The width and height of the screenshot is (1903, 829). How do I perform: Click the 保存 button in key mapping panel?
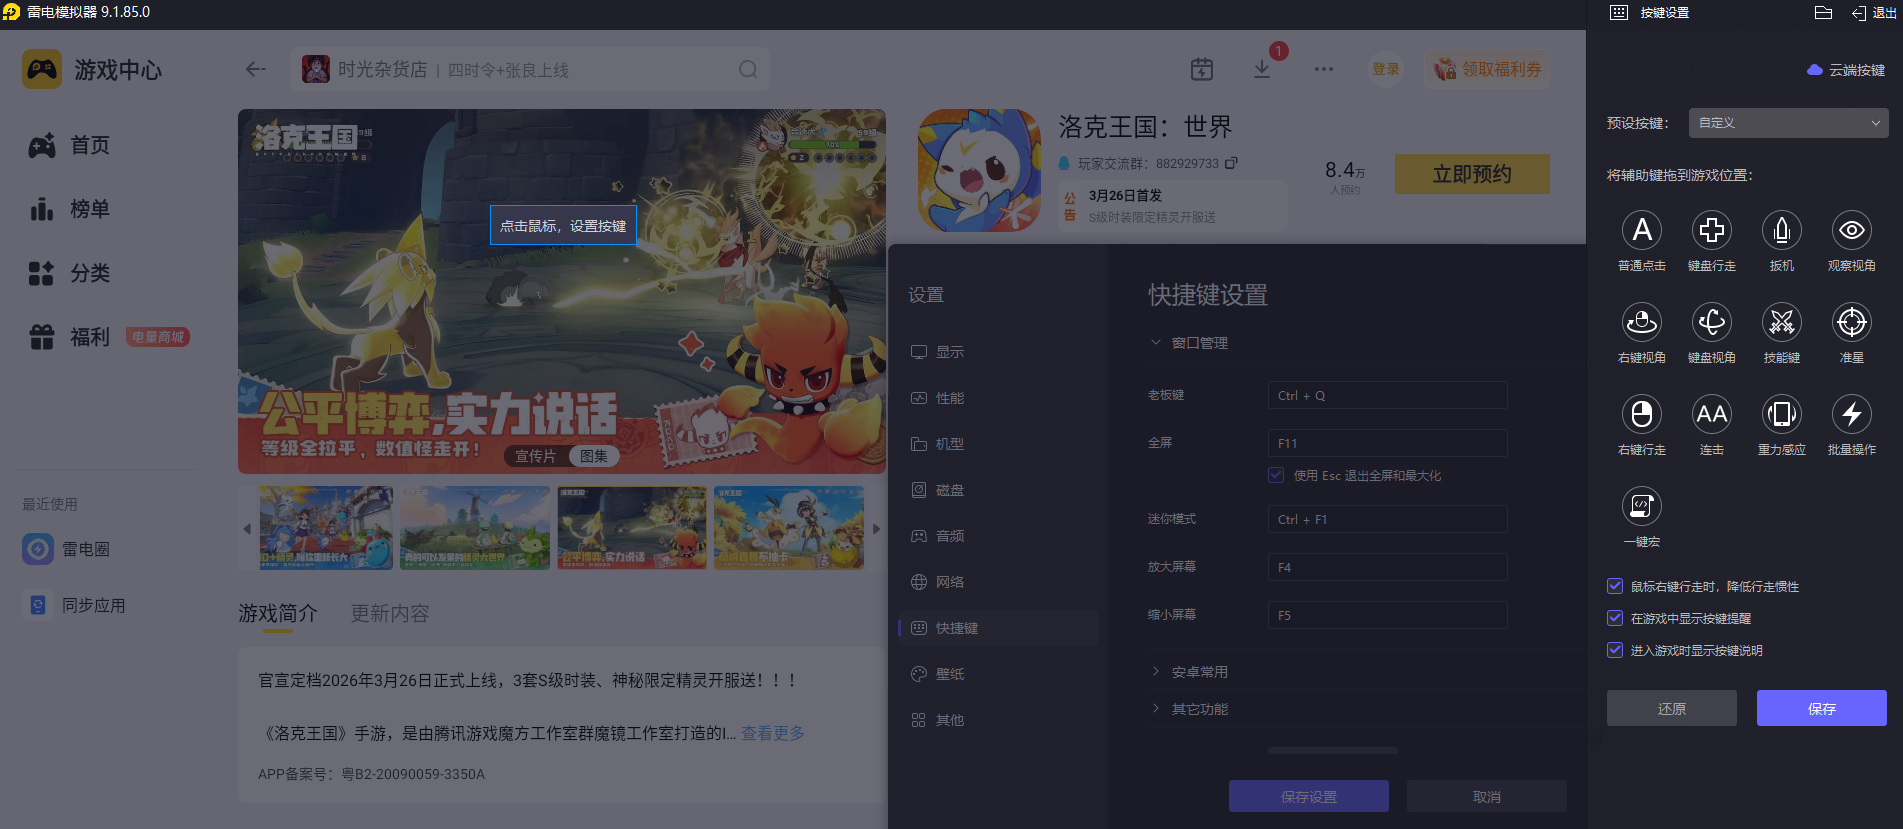point(1821,708)
